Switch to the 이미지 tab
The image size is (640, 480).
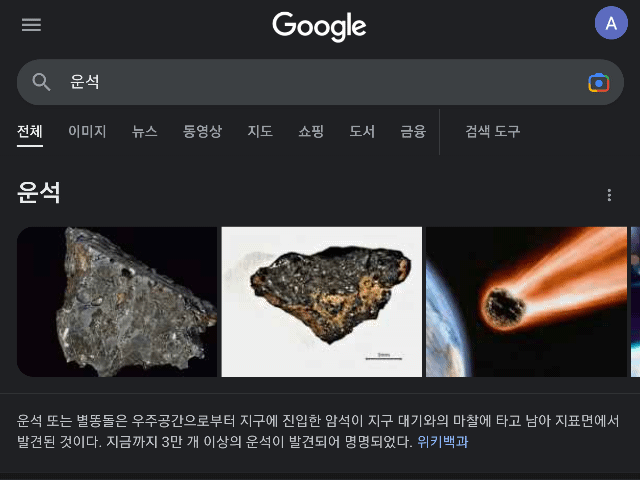[x=87, y=131]
